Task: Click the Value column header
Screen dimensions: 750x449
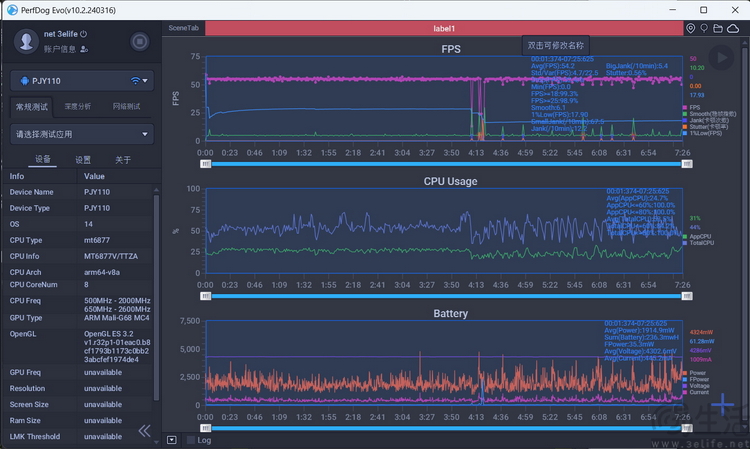Action: pos(94,176)
